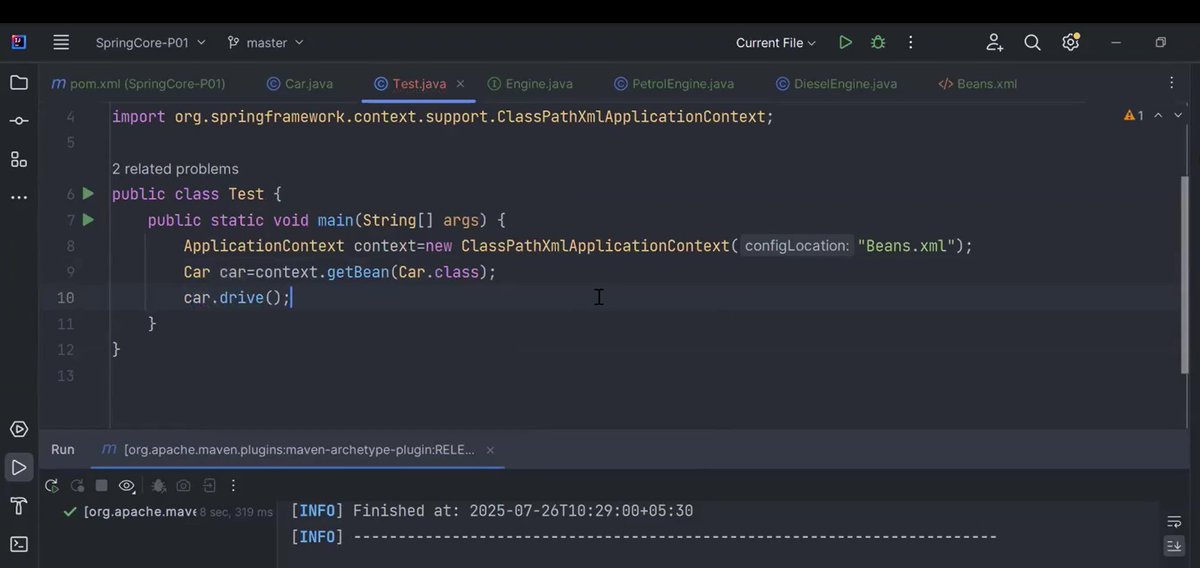Click the IntelliJ logo at top left

coord(19,42)
